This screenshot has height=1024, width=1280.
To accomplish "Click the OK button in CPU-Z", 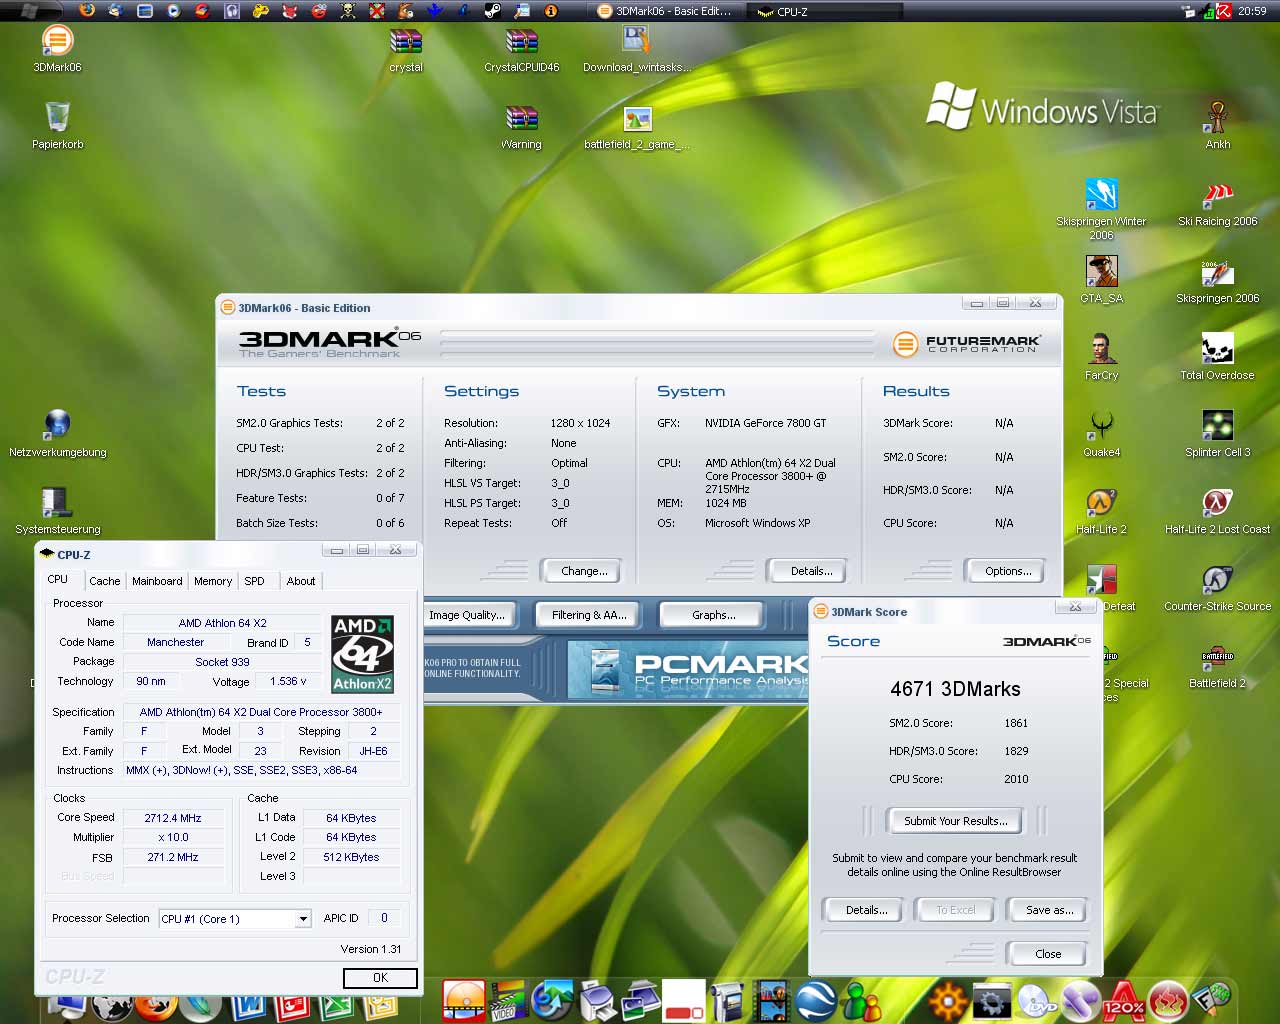I will coord(380,978).
